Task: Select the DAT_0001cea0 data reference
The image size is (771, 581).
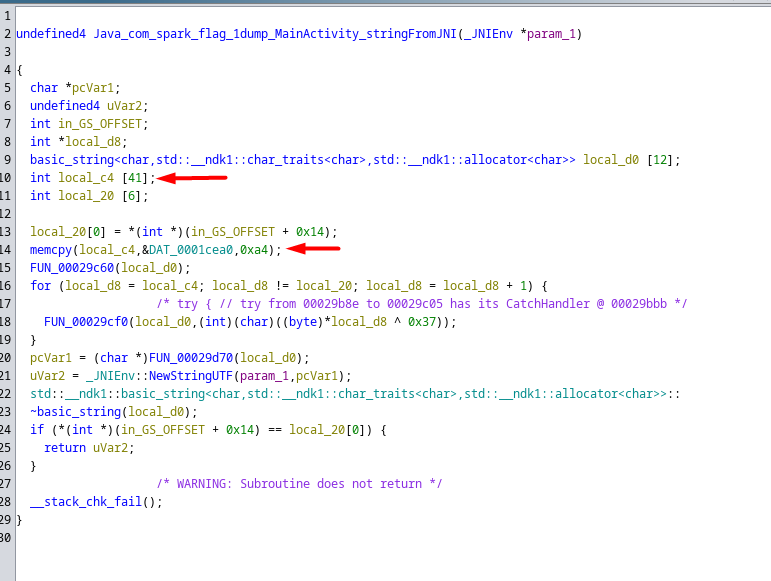Action: pyautogui.click(x=191, y=250)
